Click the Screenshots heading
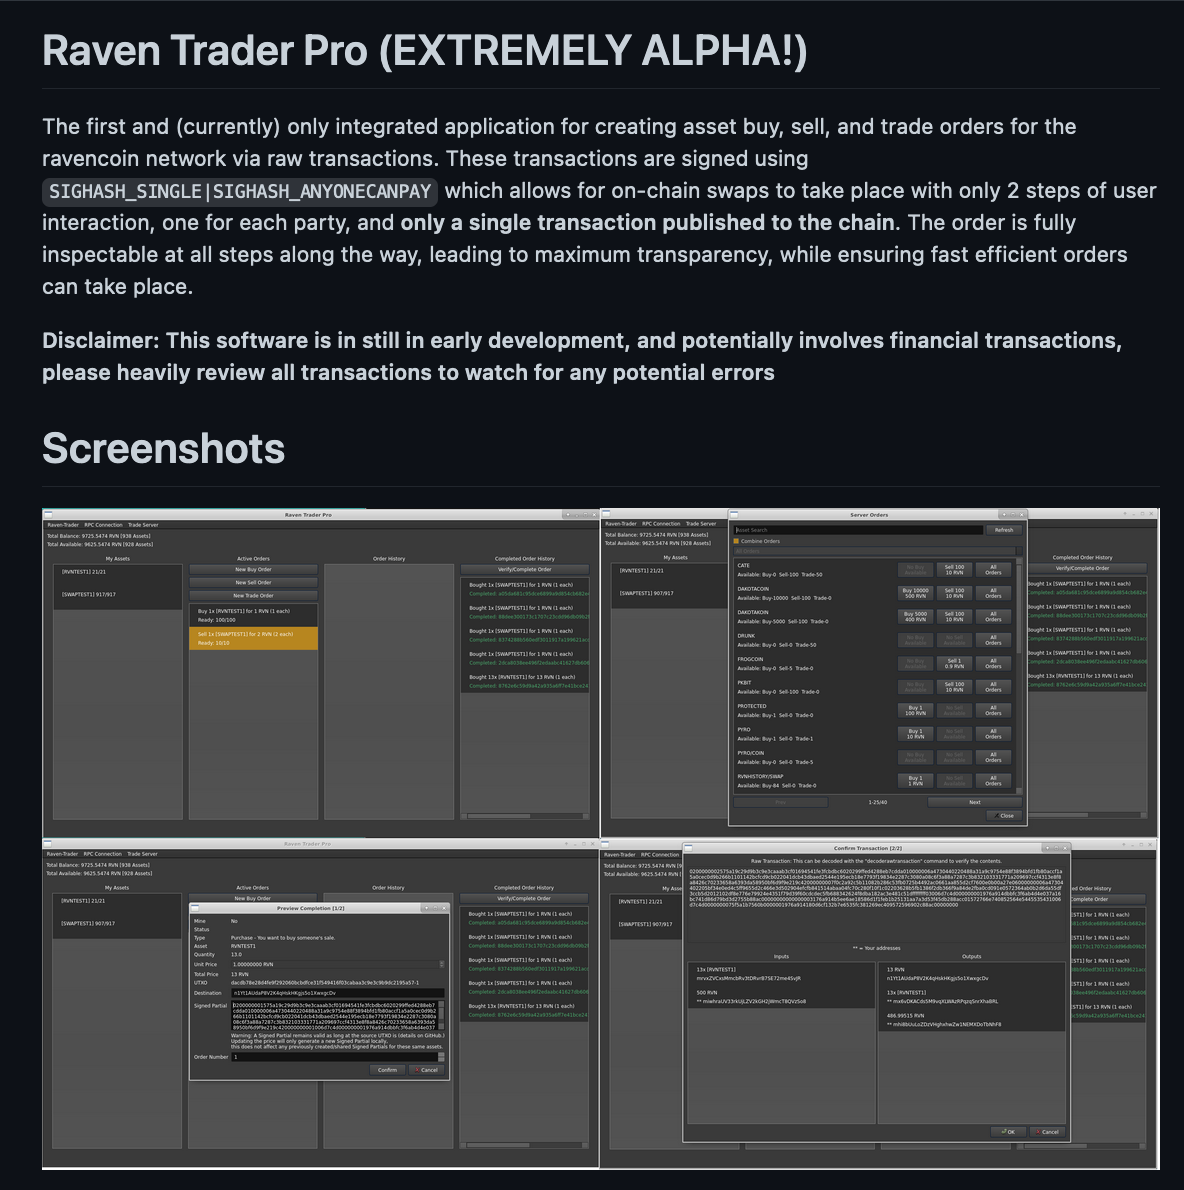 [x=163, y=449]
